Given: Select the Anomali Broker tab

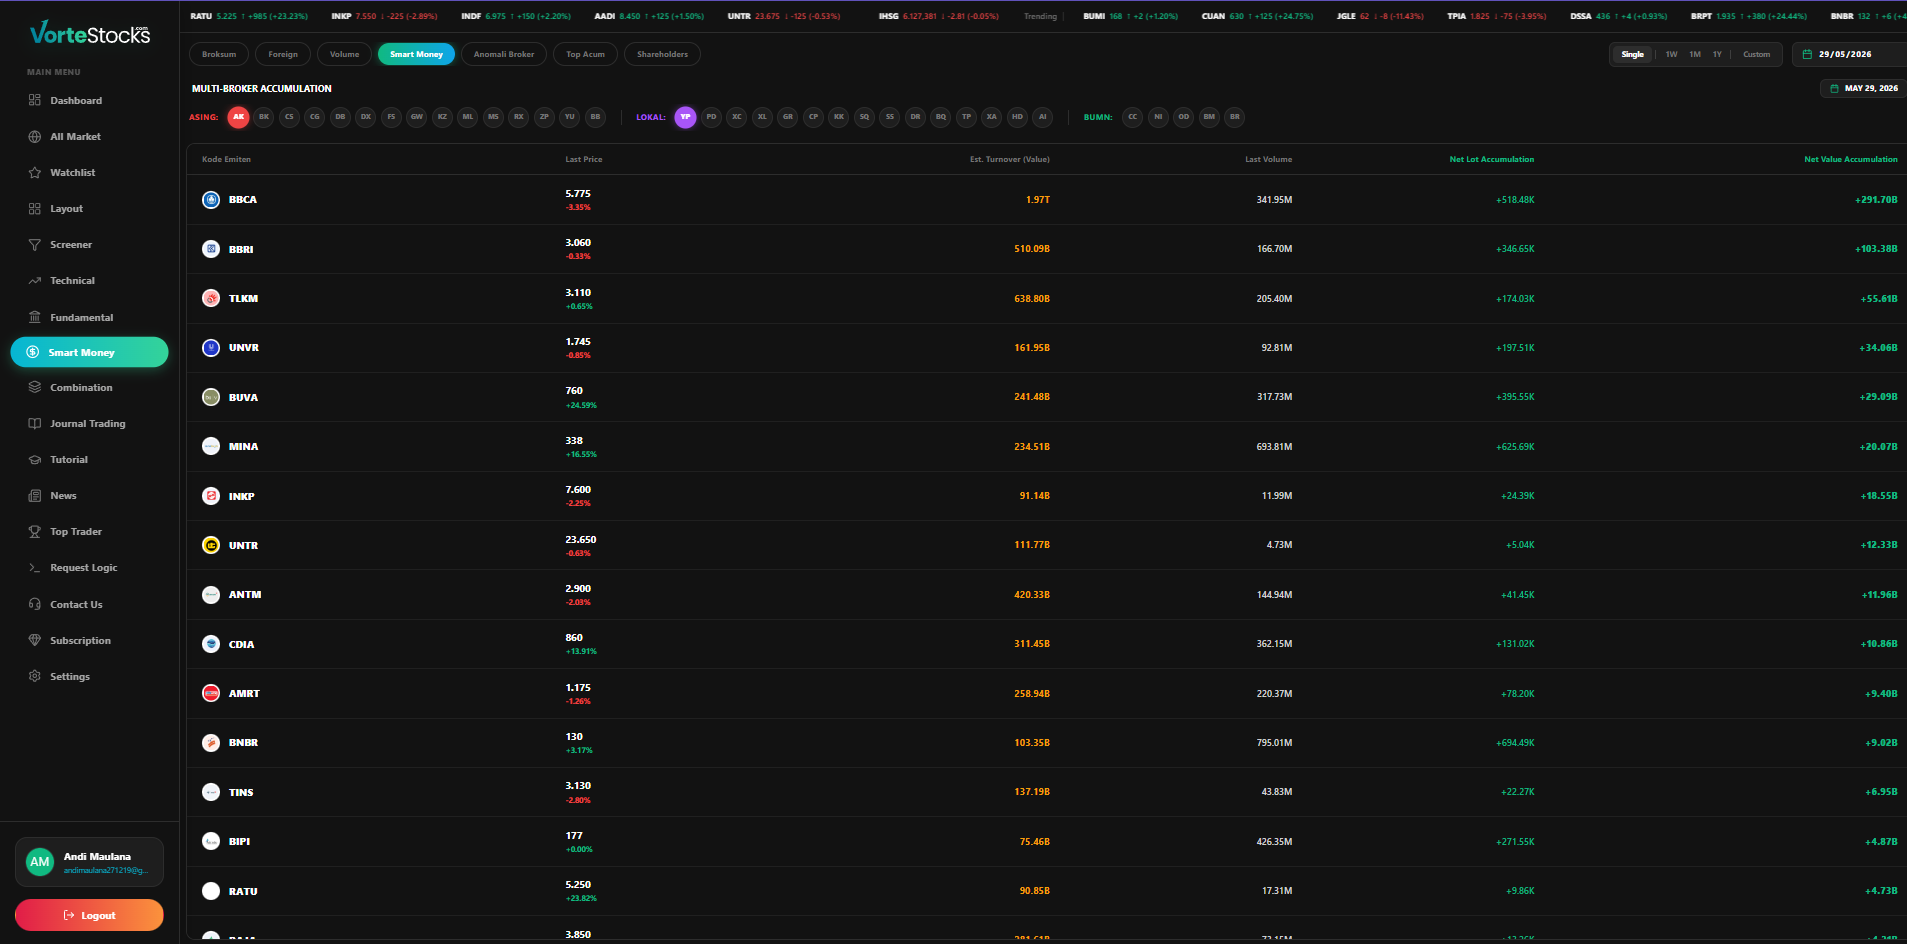Looking at the screenshot, I should point(504,54).
